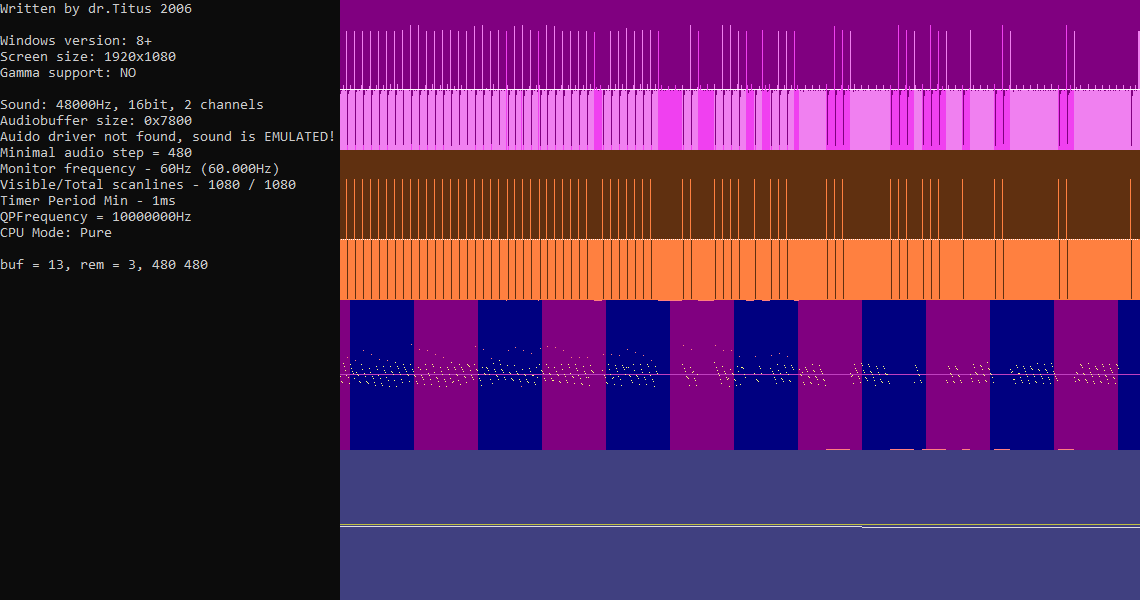The width and height of the screenshot is (1140, 600).
Task: Click the 'Written by dr.Titus 2006' text
Action: (x=96, y=9)
